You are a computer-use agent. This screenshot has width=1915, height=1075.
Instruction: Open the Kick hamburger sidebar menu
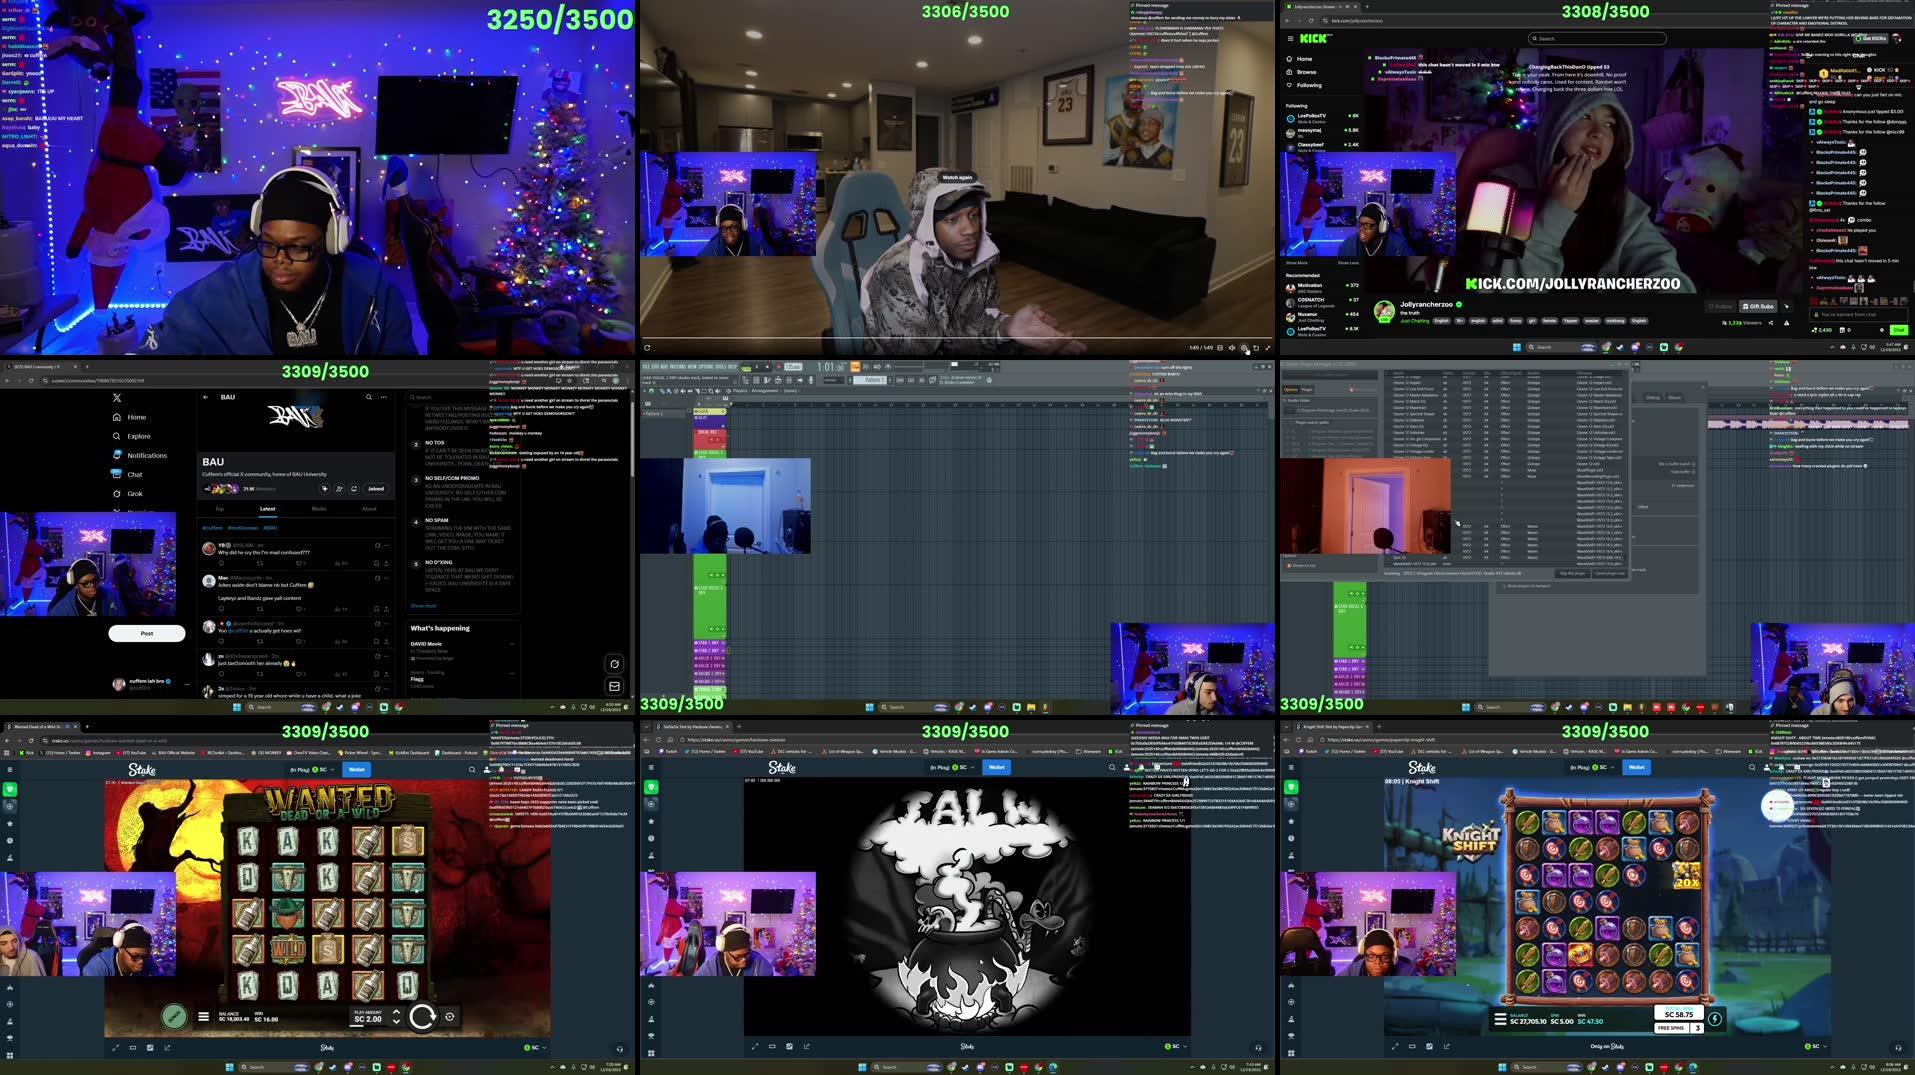(x=1289, y=39)
